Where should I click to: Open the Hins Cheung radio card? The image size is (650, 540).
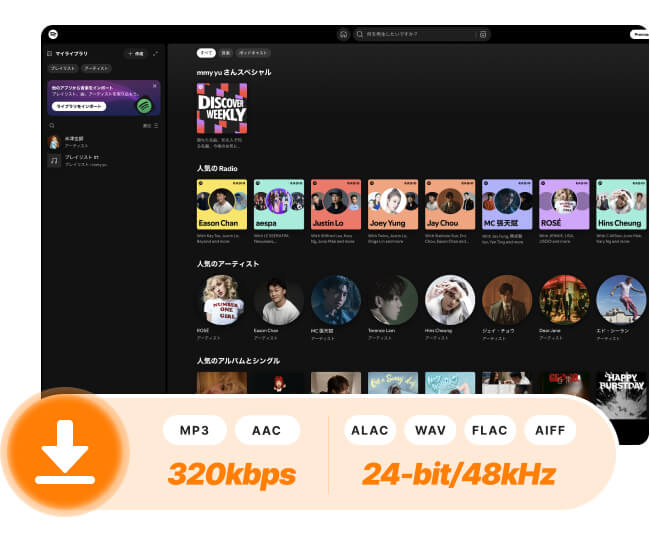click(621, 204)
